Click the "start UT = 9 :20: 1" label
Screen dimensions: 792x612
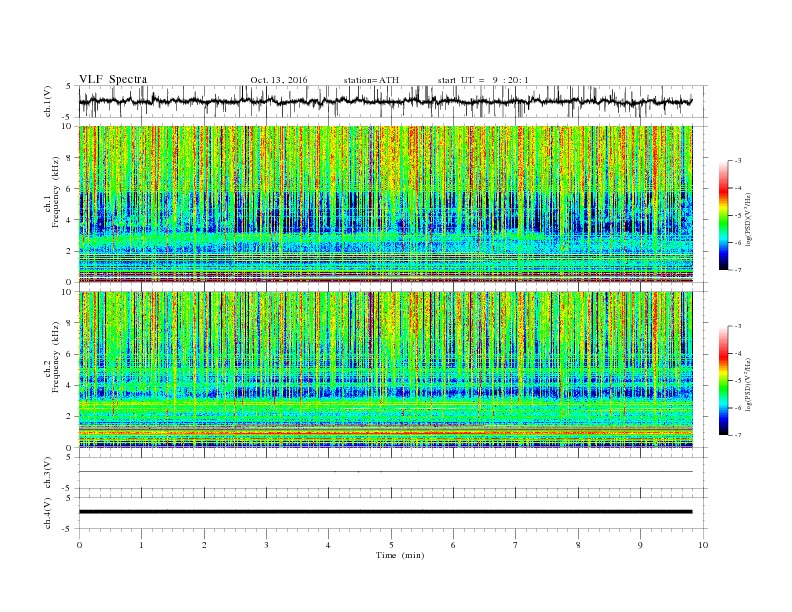(x=483, y=80)
